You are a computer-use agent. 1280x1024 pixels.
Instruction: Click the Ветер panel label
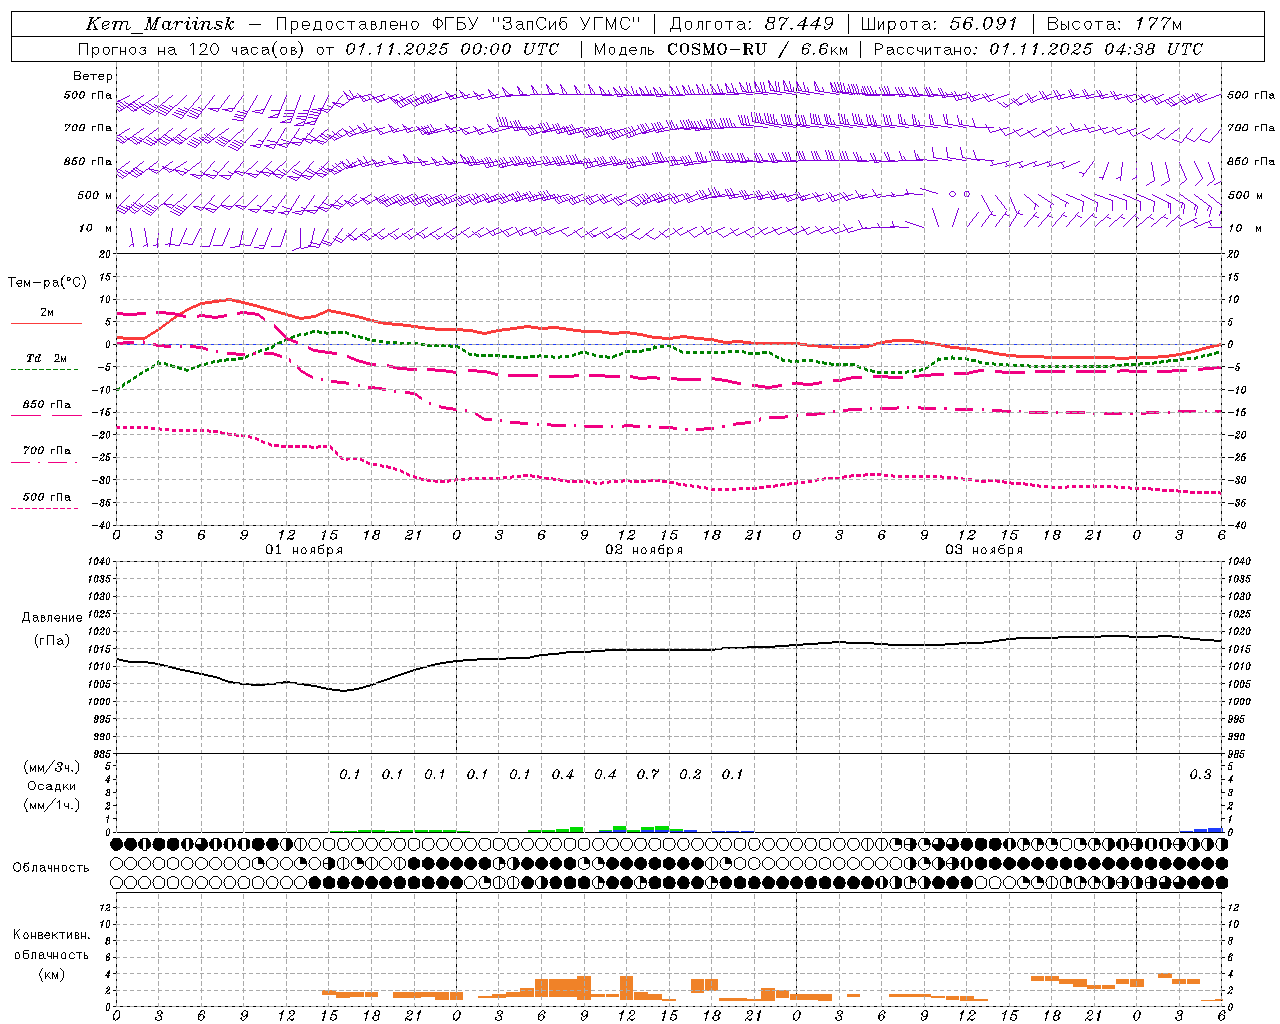point(93,76)
